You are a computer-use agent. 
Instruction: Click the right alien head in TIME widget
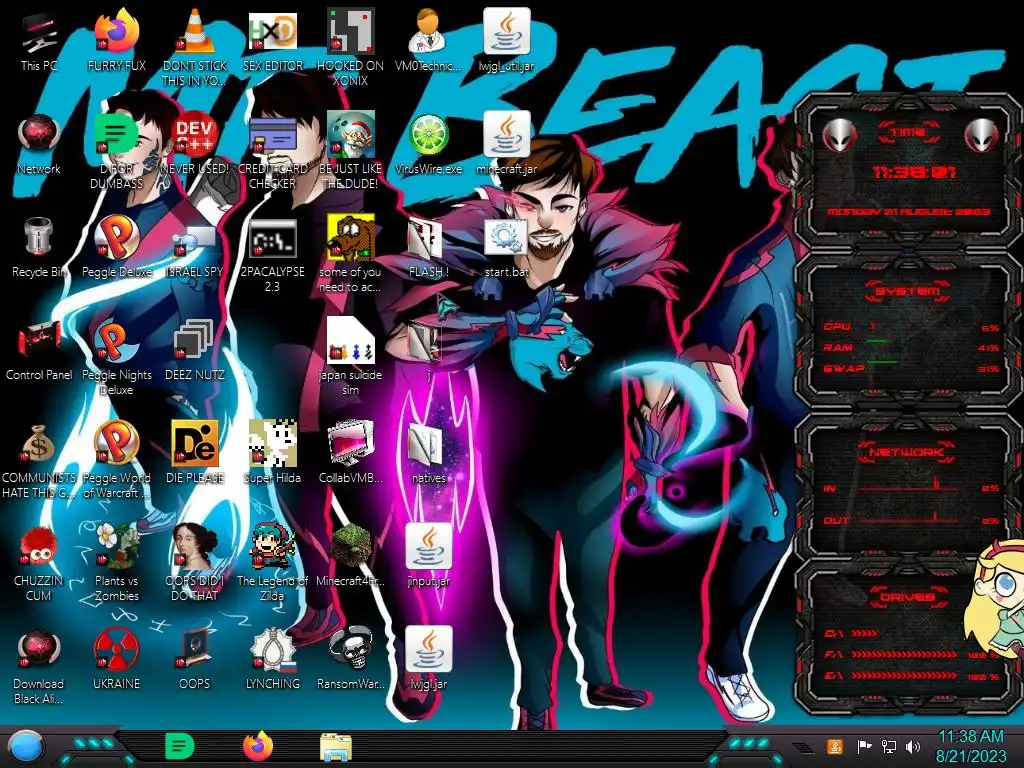(982, 136)
